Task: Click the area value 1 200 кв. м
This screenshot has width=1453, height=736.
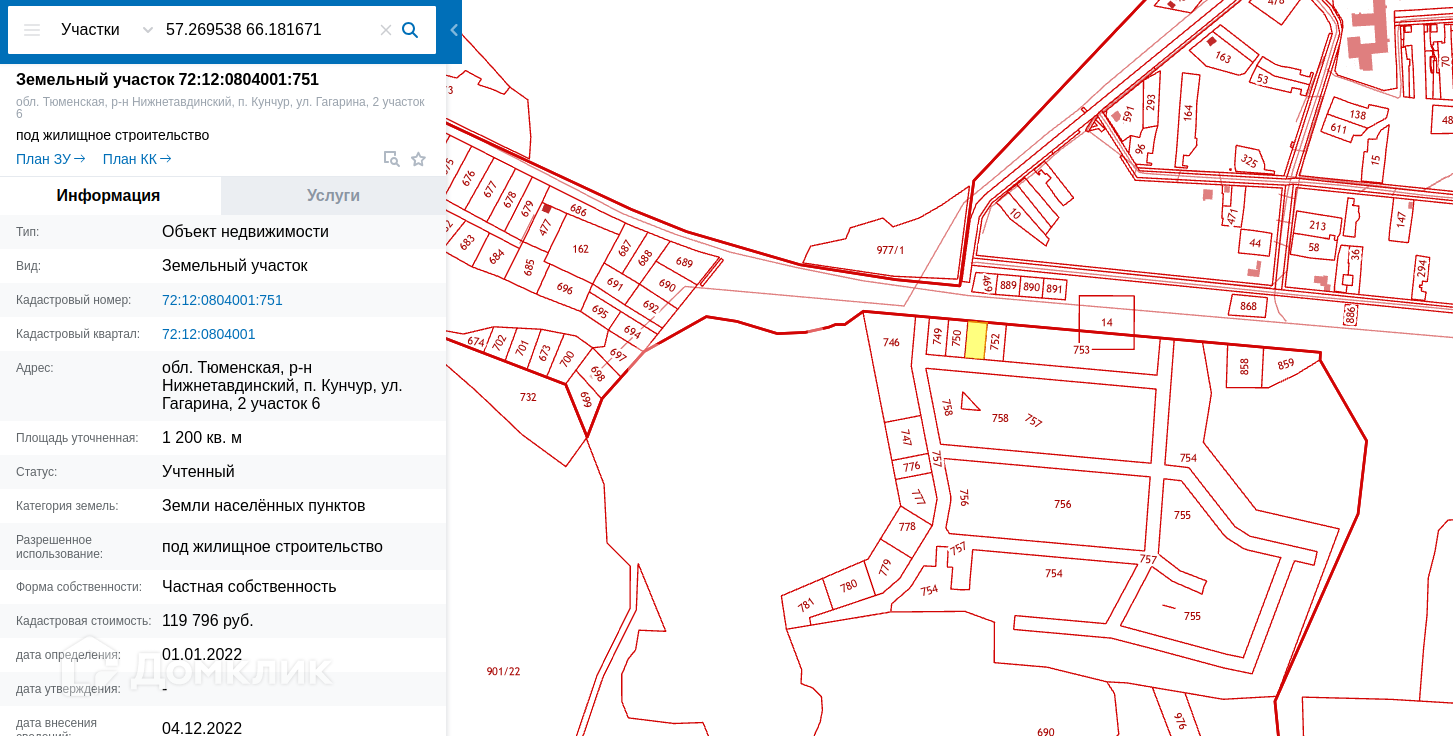Action: [202, 438]
